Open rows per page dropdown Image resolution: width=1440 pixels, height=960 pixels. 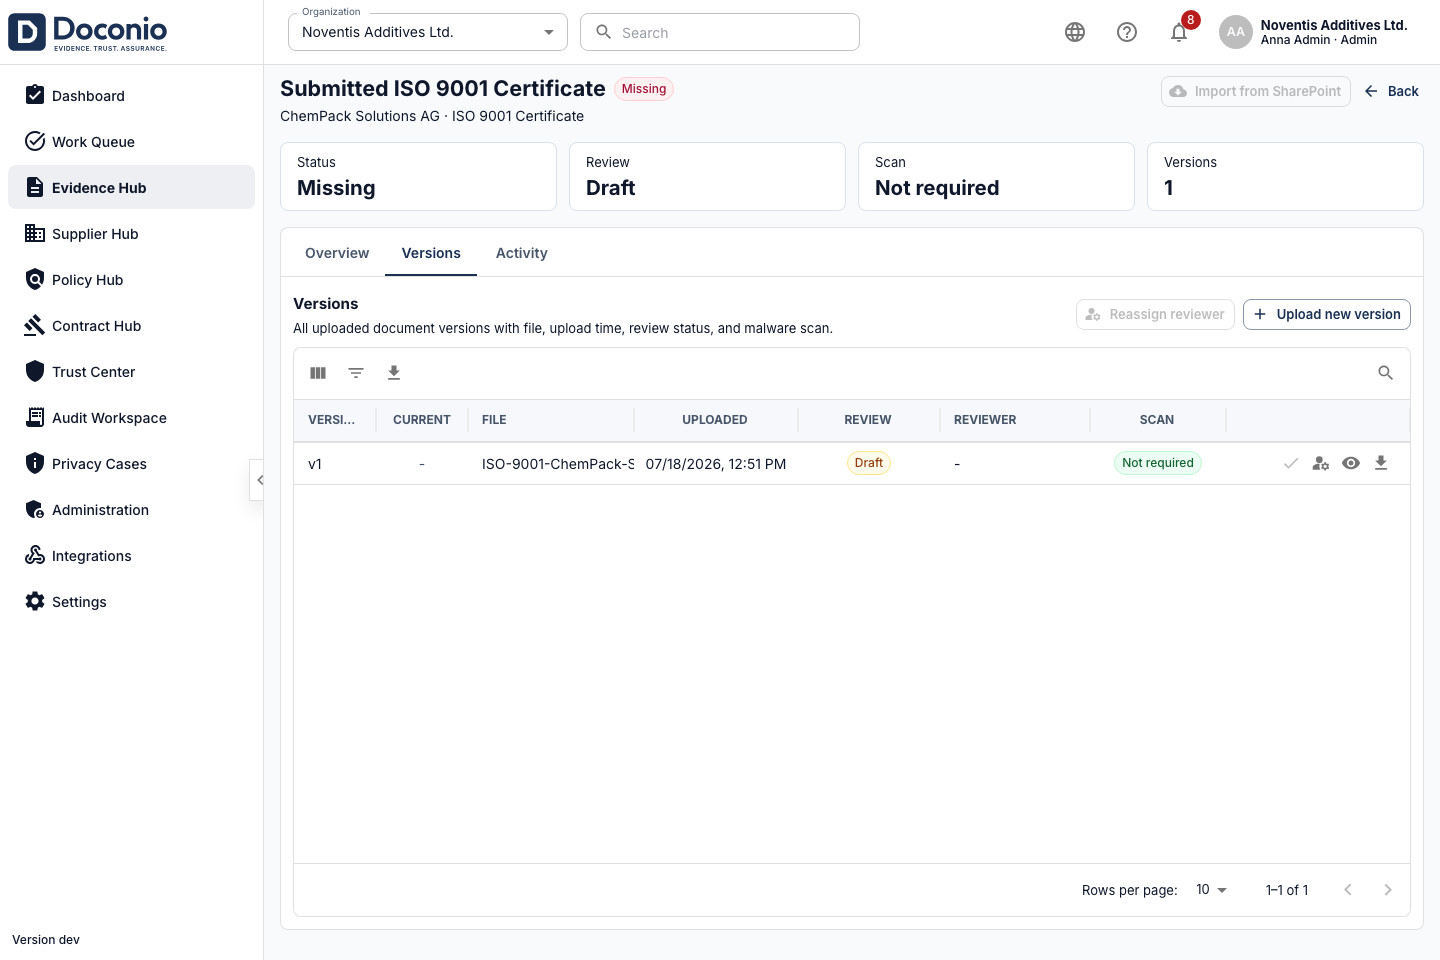tap(1211, 890)
